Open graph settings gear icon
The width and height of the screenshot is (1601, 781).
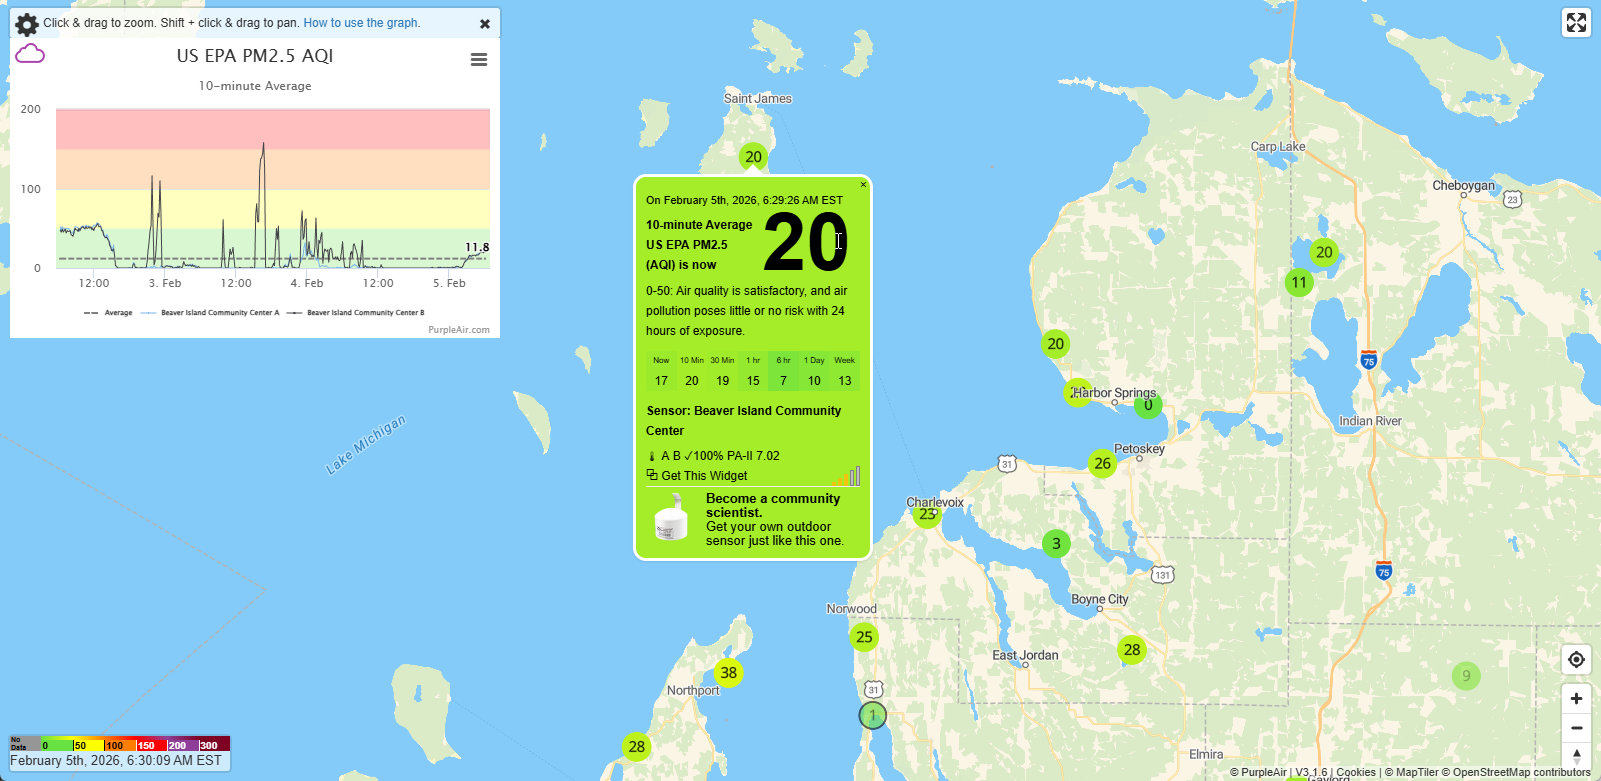[27, 24]
